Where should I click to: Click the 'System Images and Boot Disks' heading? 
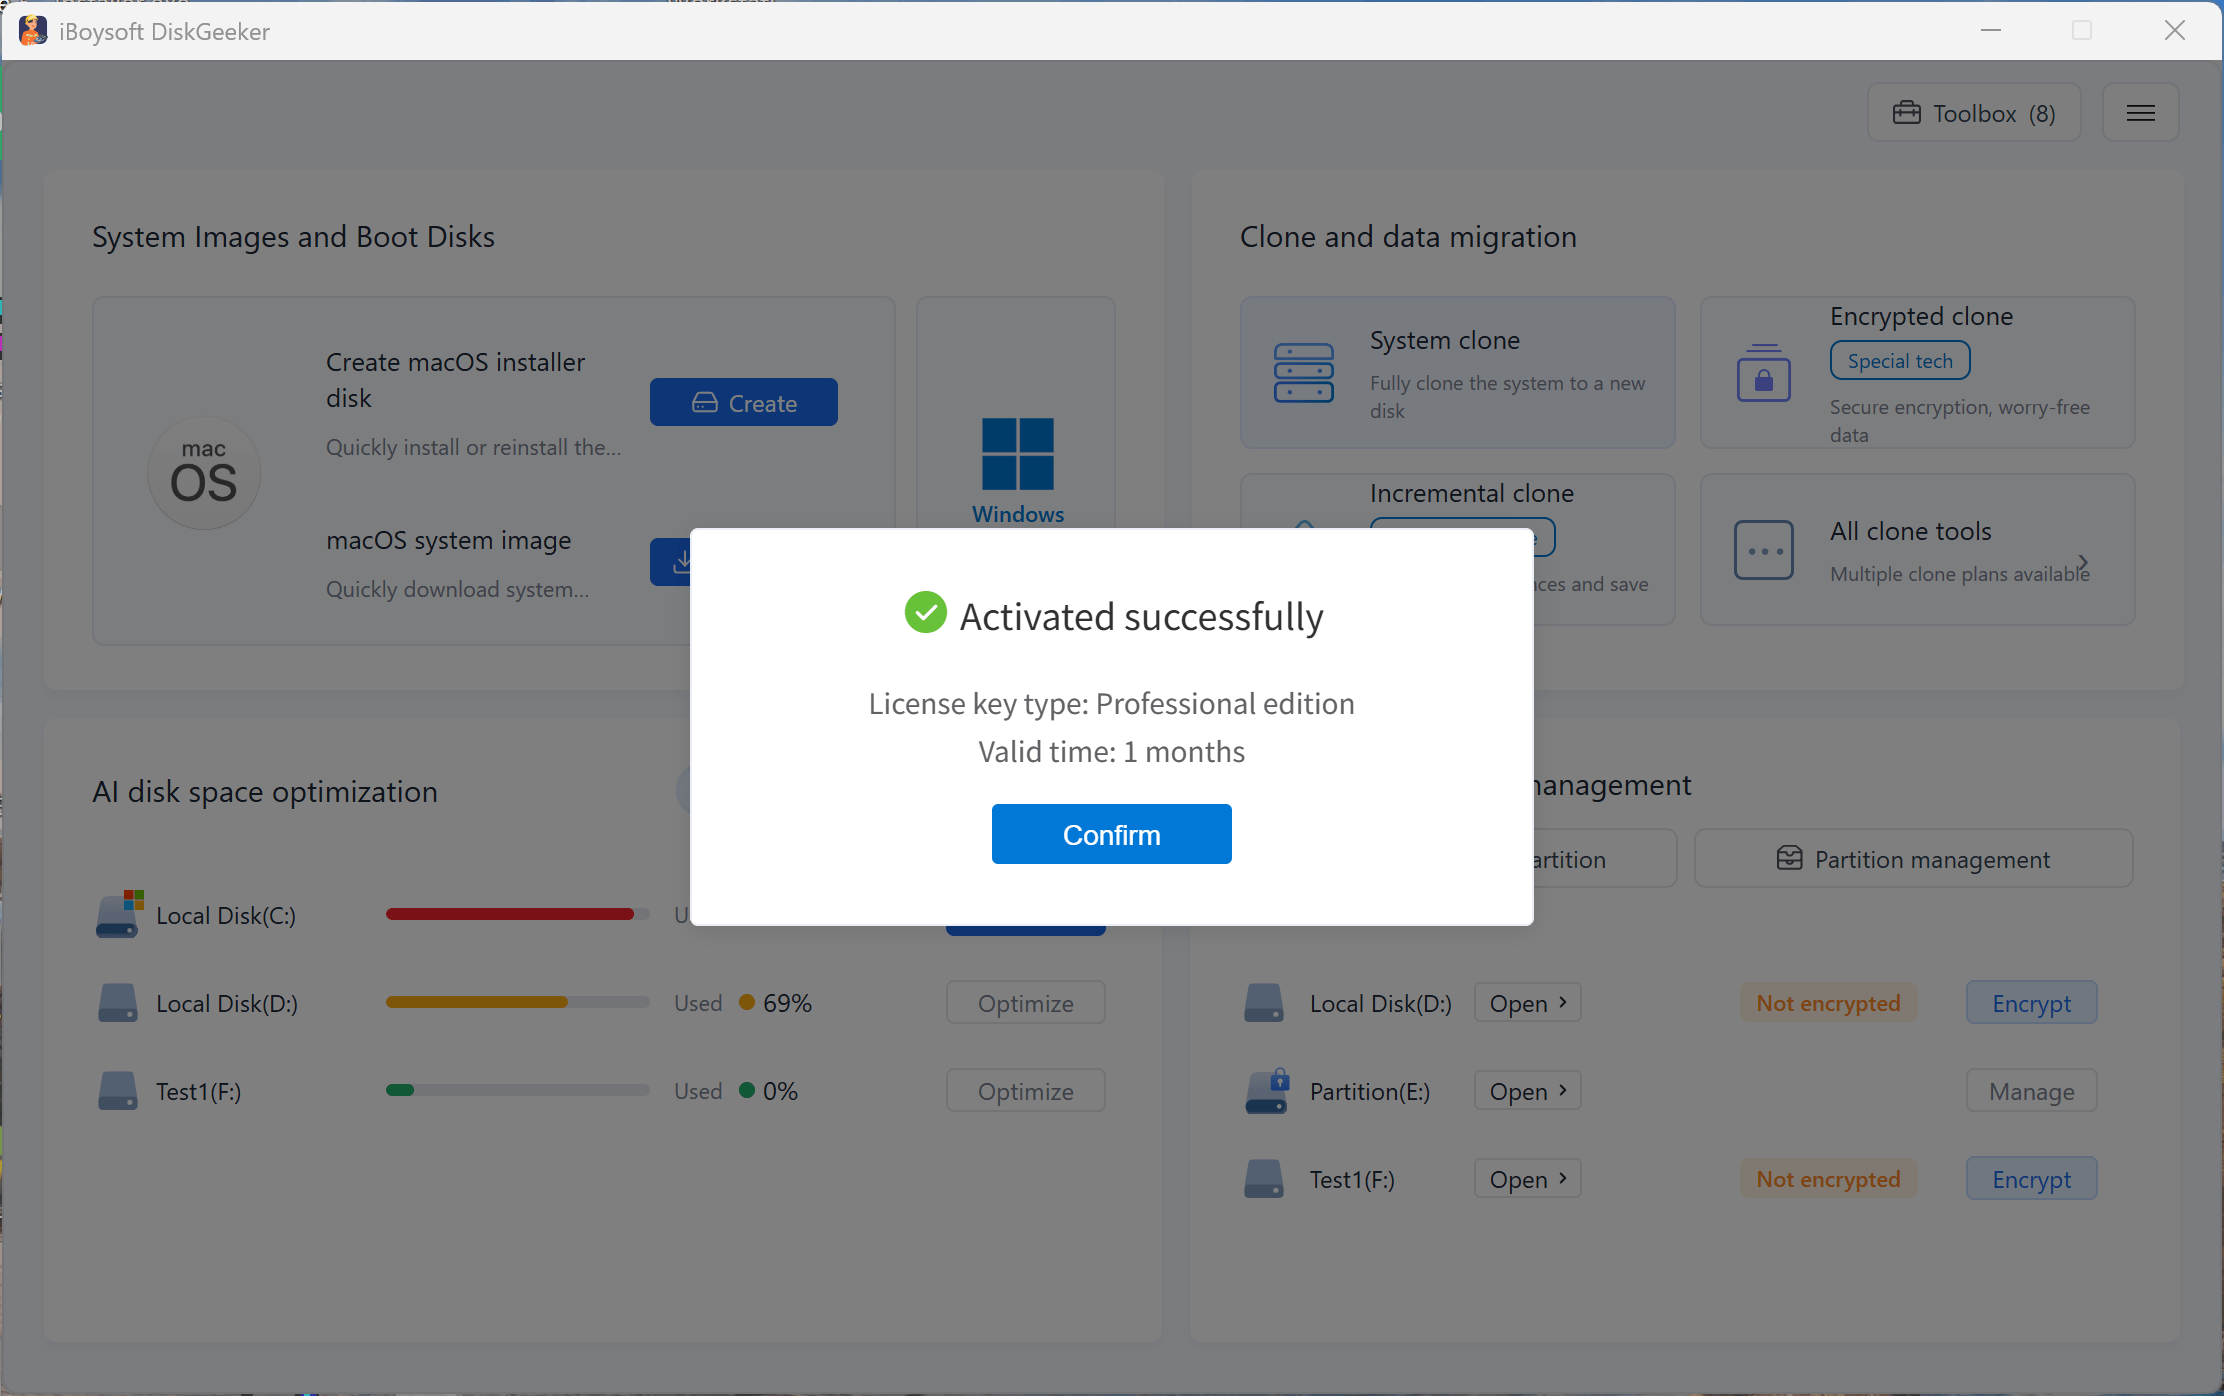293,236
